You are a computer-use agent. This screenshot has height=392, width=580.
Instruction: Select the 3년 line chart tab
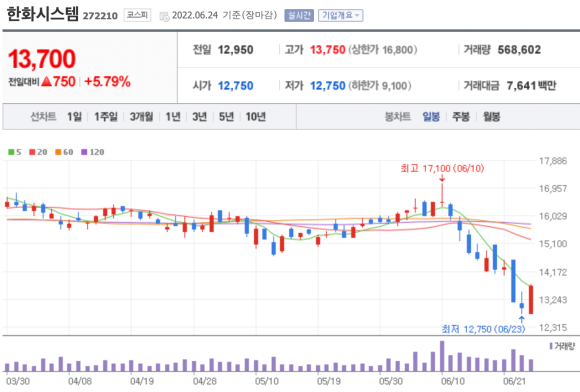point(199,117)
